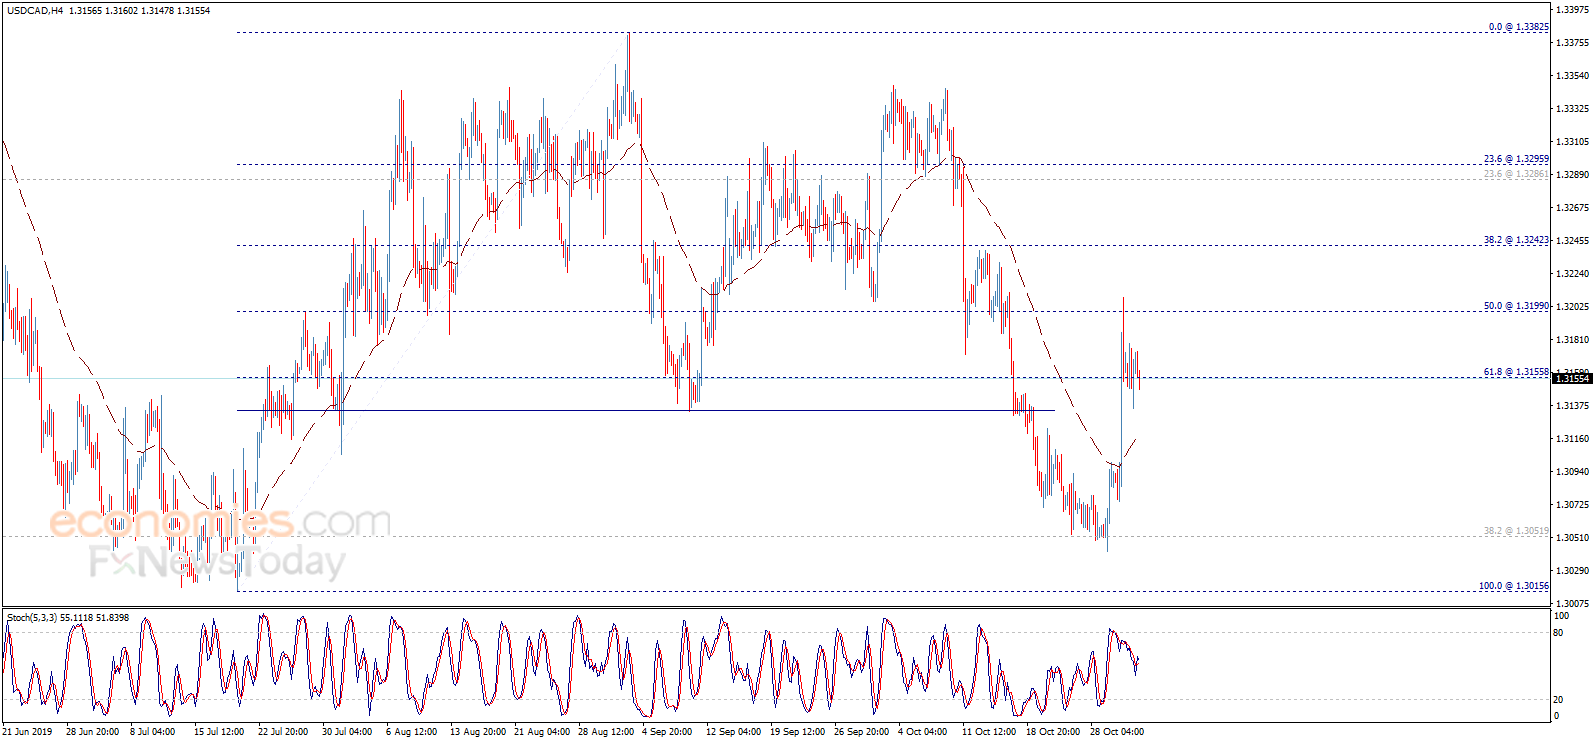This screenshot has width=1596, height=743.
Task: Select the 23.6 @ 1.32959 Fibonacci label
Action: pyautogui.click(x=1516, y=159)
